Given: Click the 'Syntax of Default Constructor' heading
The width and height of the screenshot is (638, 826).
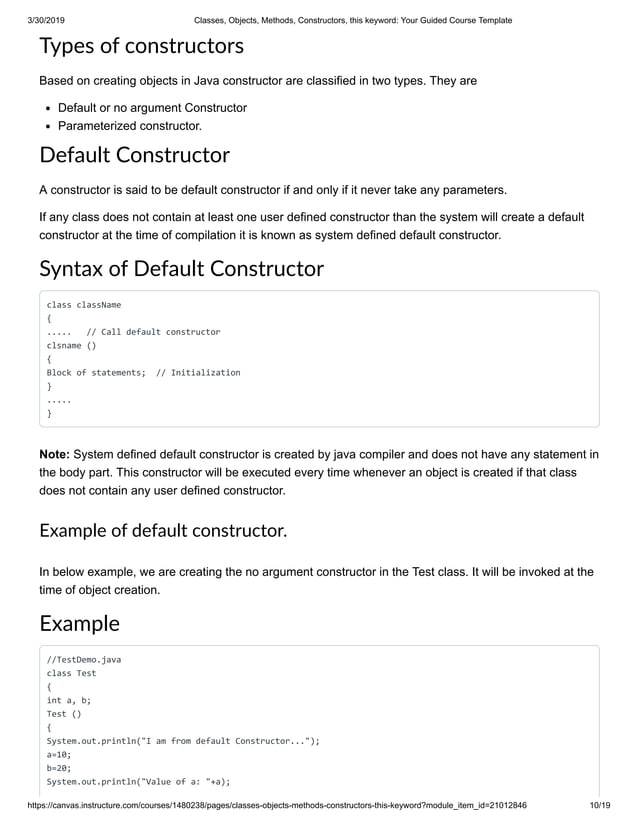Looking at the screenshot, I should point(182,269).
